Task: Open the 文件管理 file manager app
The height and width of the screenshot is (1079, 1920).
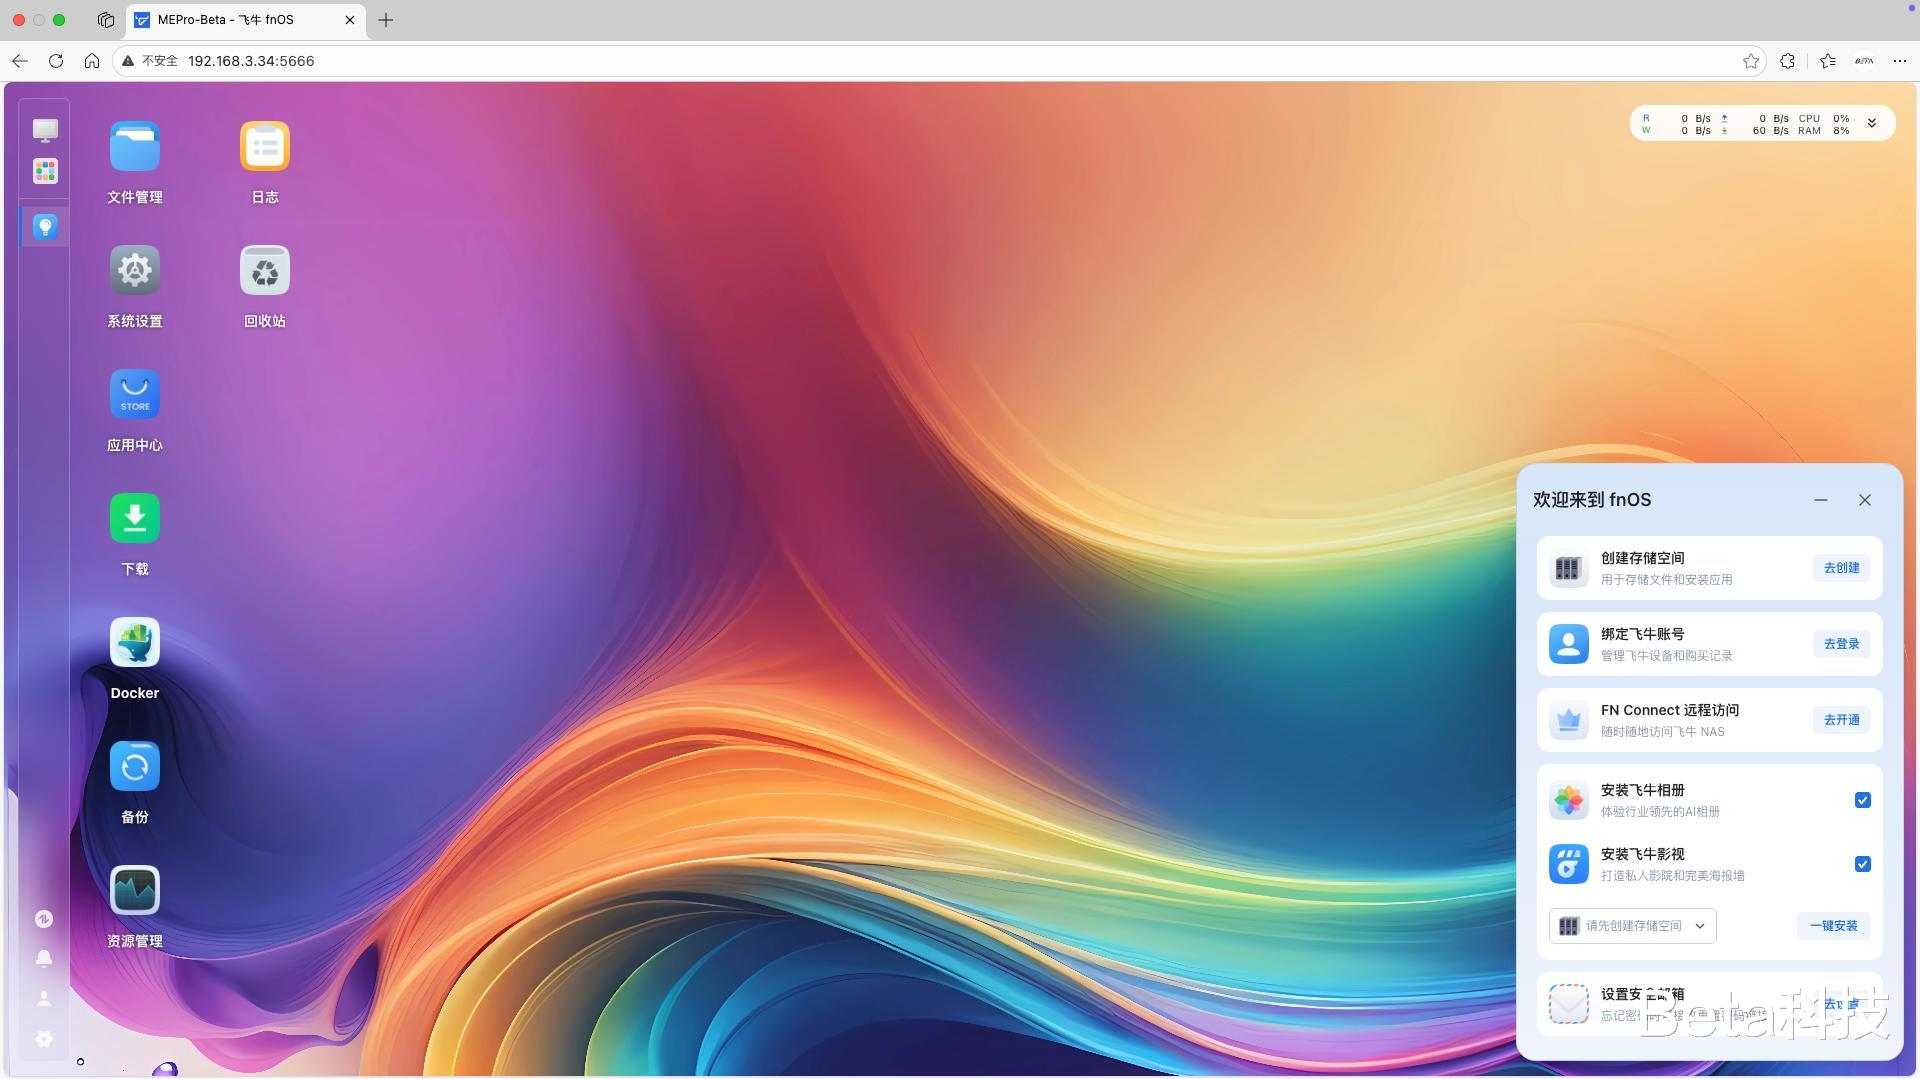Action: (135, 147)
